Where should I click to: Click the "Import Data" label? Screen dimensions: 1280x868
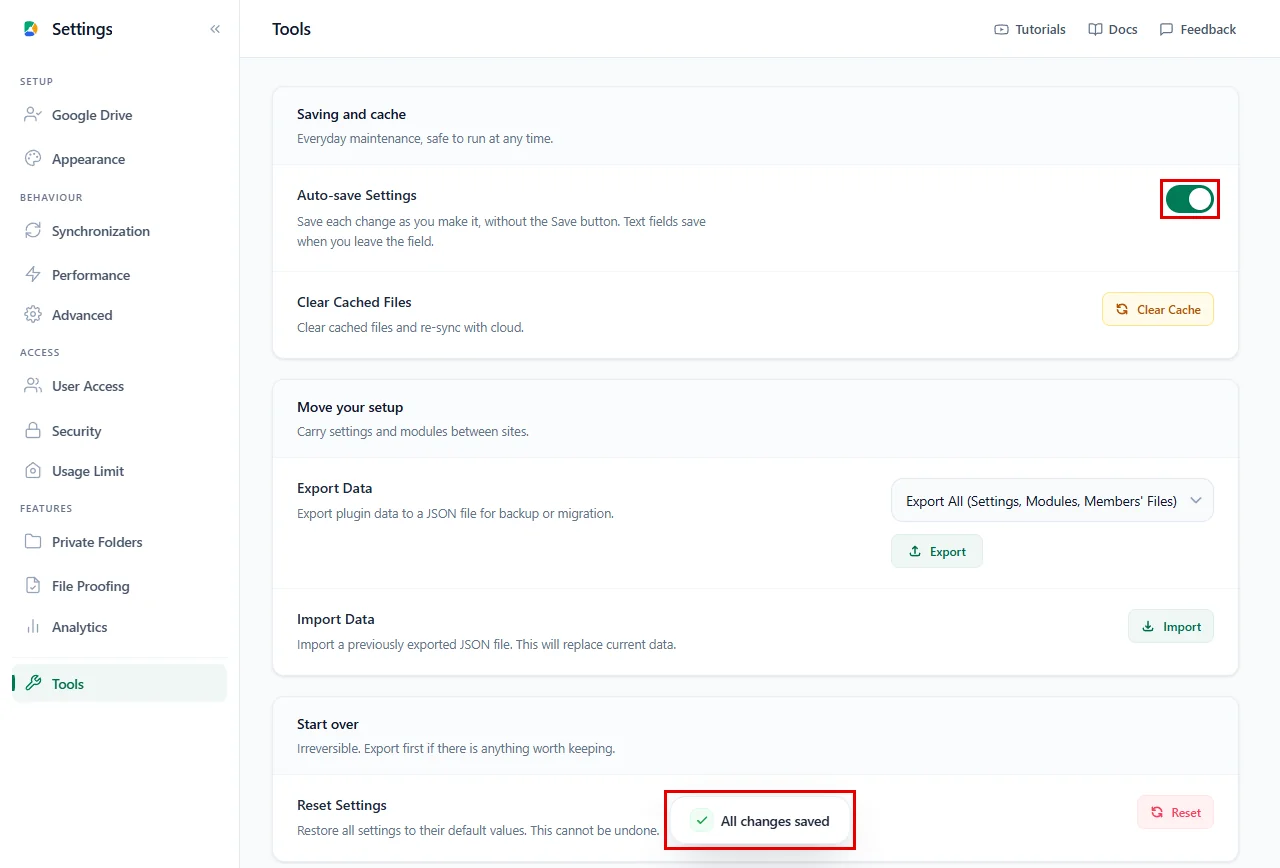tap(336, 619)
